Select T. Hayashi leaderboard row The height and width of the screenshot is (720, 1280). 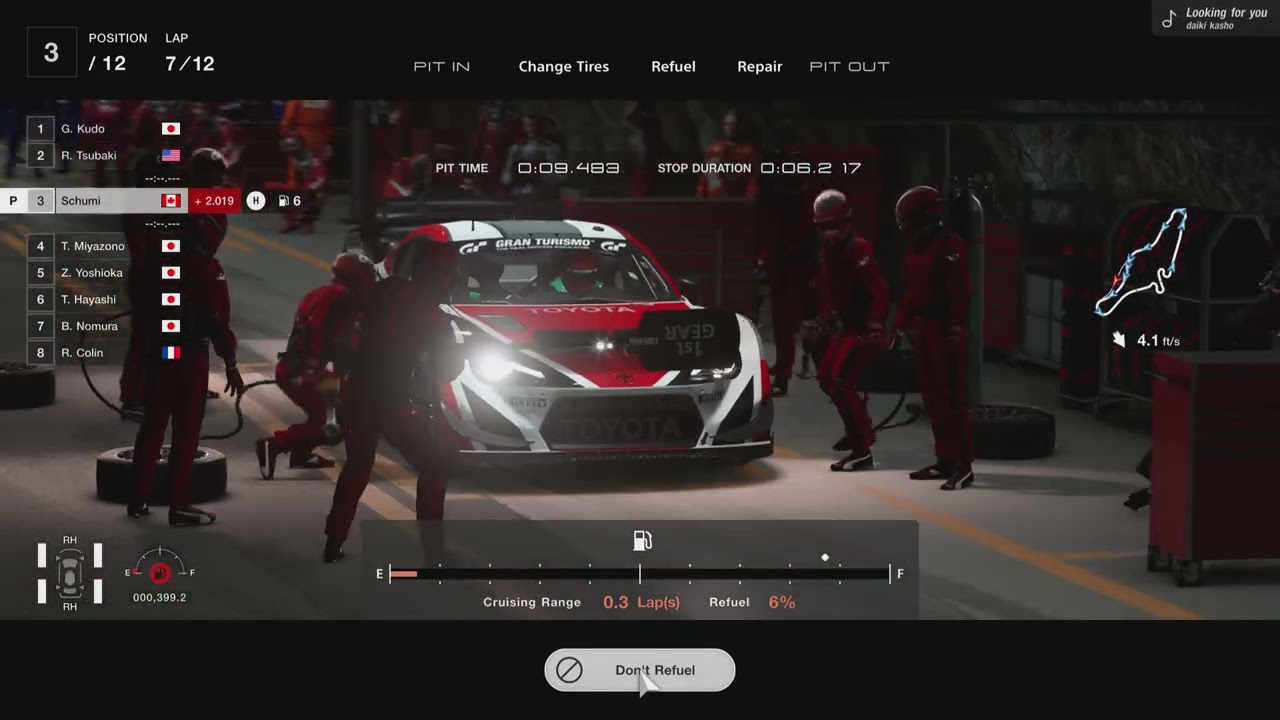tap(108, 299)
